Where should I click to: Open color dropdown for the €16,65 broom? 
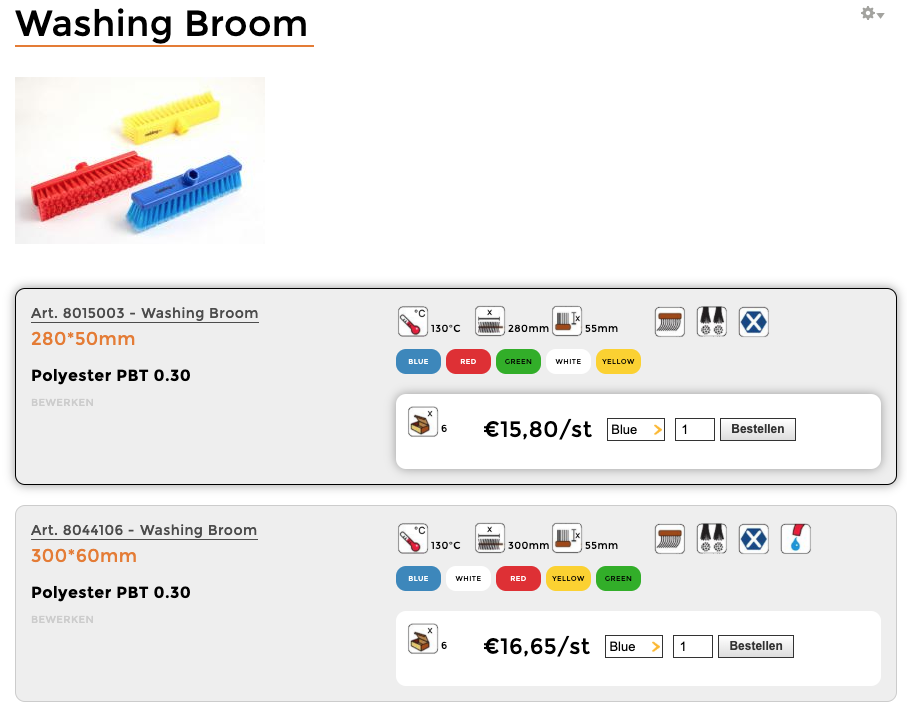[634, 647]
